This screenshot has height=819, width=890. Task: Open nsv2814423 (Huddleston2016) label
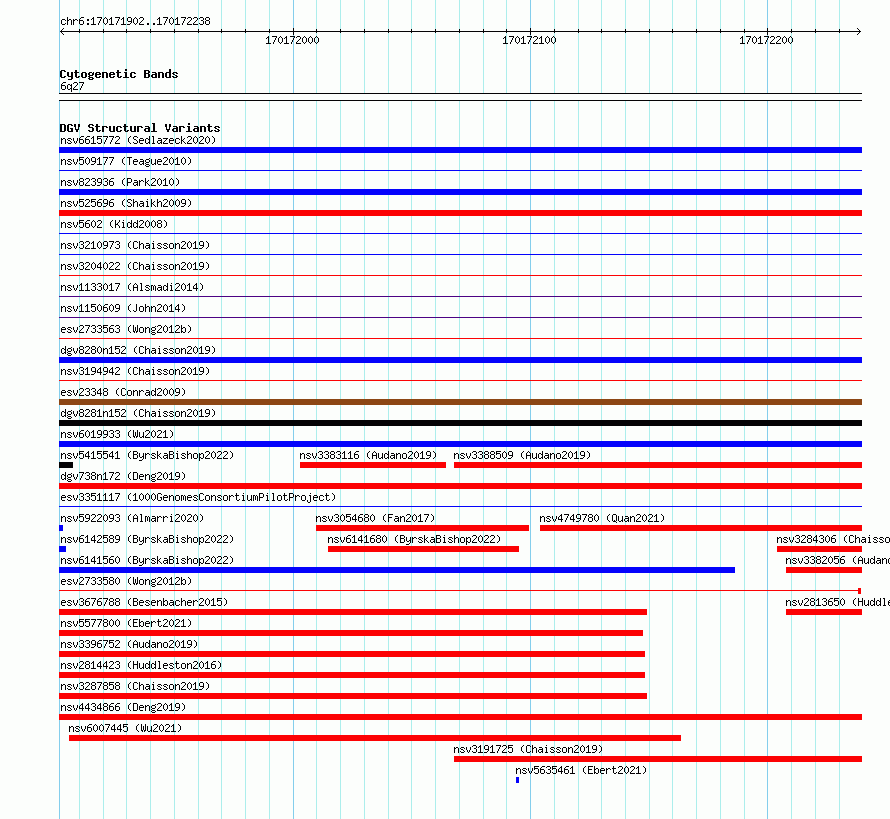141,665
